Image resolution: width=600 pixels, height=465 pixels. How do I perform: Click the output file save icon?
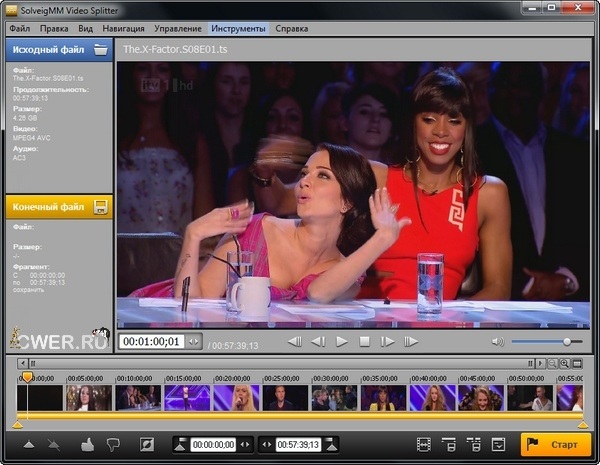(100, 207)
